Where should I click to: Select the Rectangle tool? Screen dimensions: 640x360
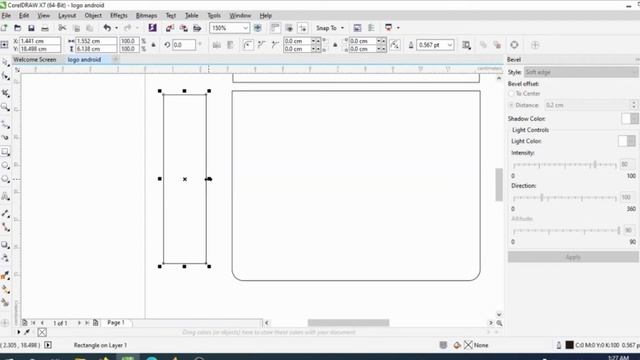click(5, 152)
